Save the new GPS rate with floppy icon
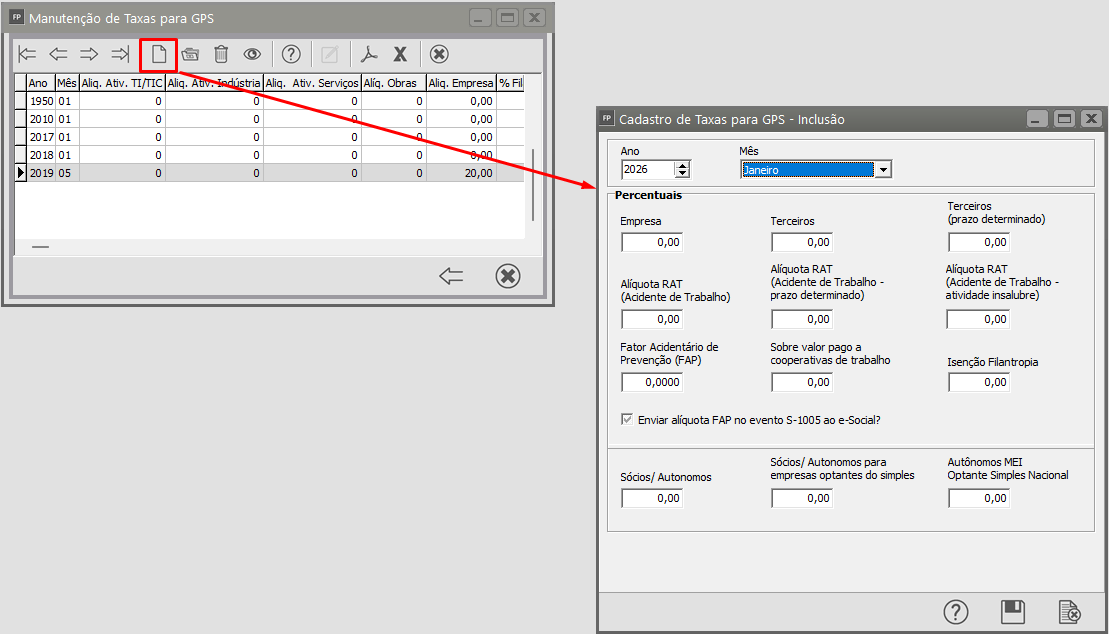Viewport: 1109px width, 634px height. (1013, 611)
